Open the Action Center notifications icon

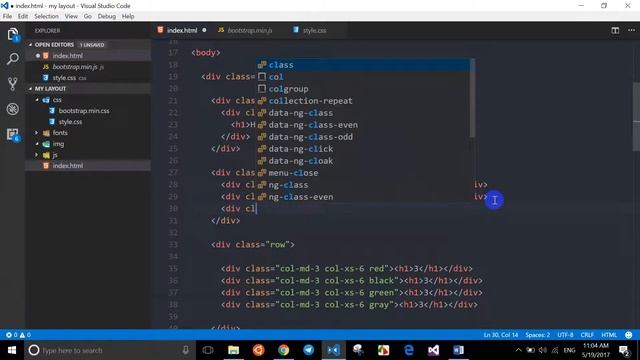[x=624, y=350]
